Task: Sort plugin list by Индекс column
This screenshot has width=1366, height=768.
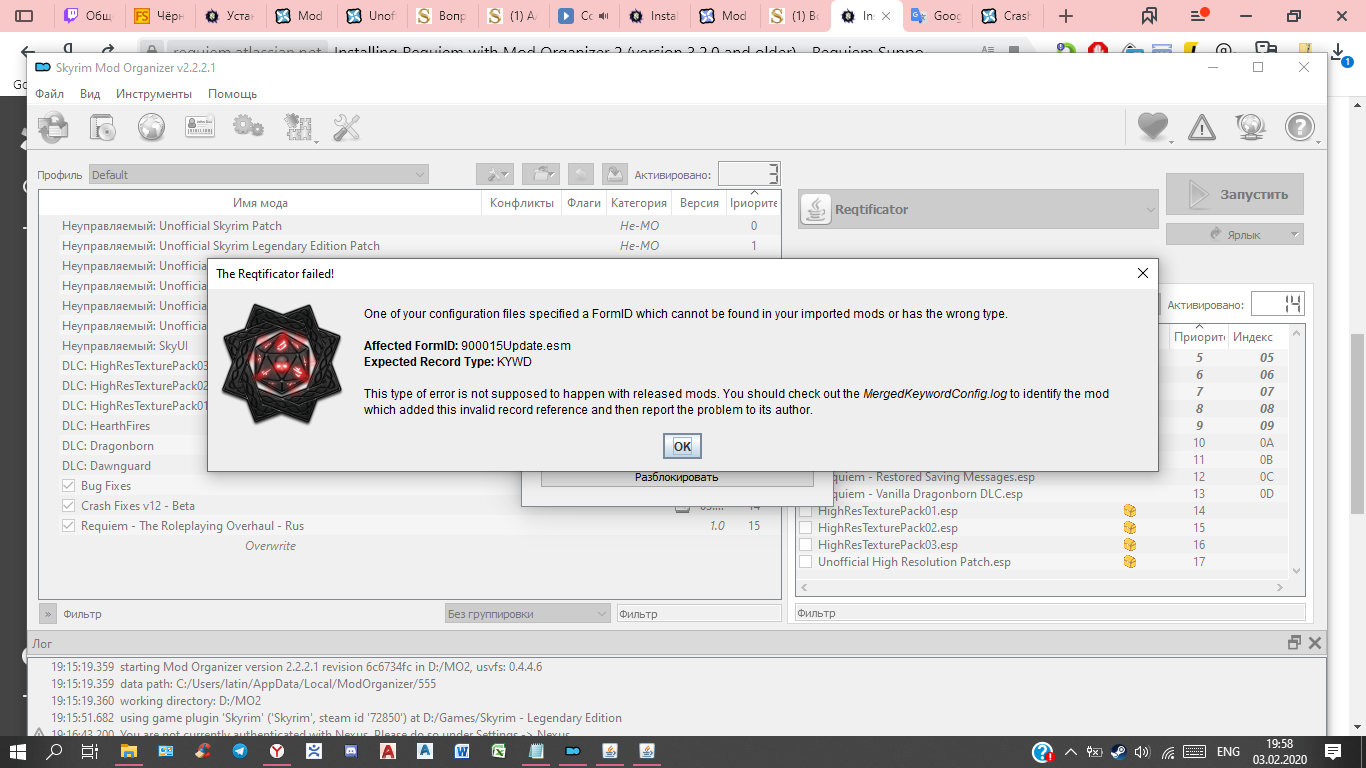Action: pos(1253,337)
